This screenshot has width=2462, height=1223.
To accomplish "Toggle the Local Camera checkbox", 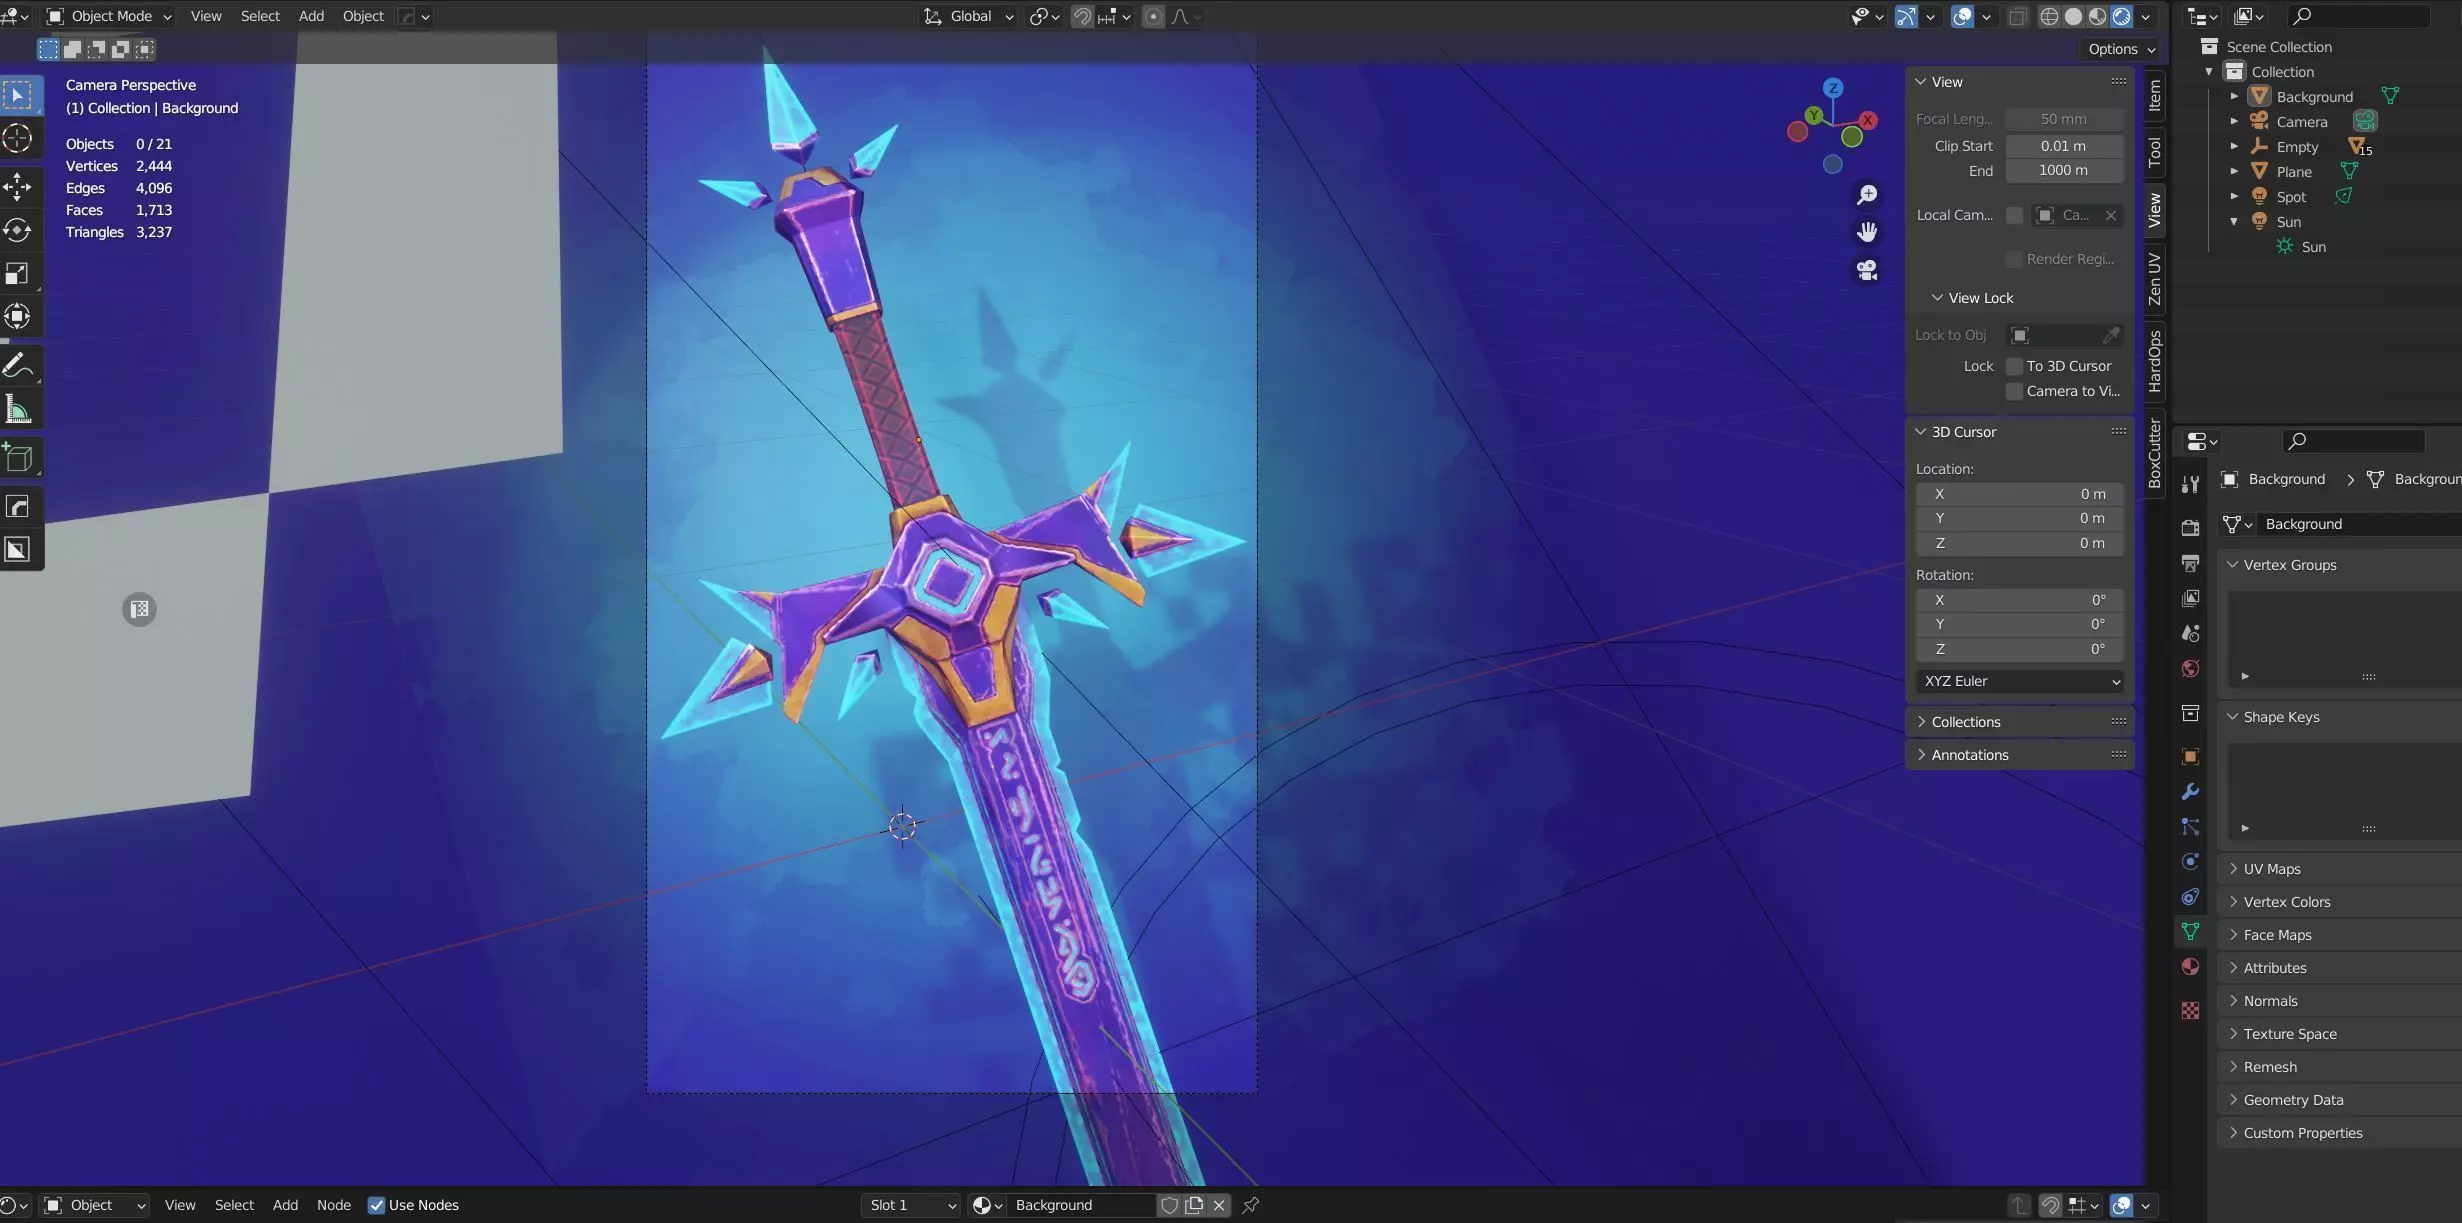I will [2015, 215].
